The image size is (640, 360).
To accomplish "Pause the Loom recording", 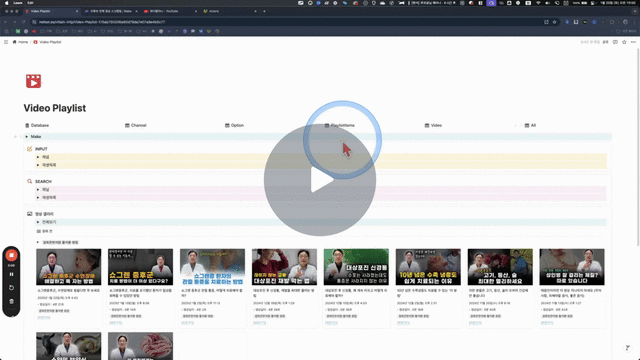I will tap(11, 274).
